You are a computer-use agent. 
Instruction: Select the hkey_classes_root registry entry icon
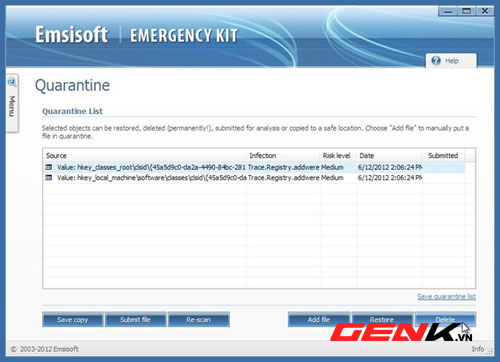[49, 167]
